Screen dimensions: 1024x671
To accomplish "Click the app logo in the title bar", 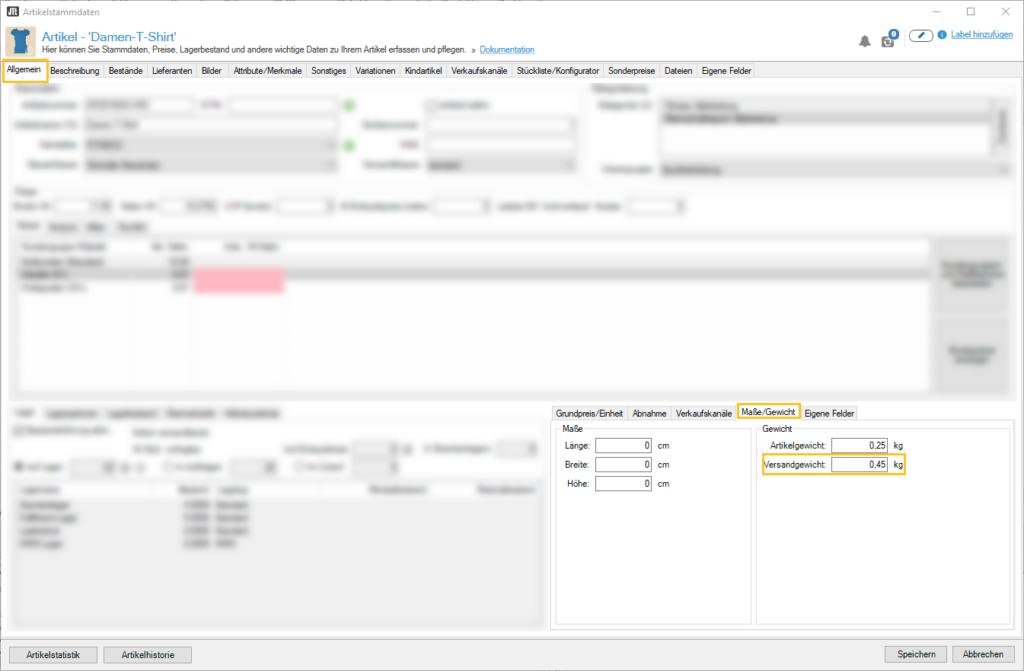I will click(x=11, y=11).
